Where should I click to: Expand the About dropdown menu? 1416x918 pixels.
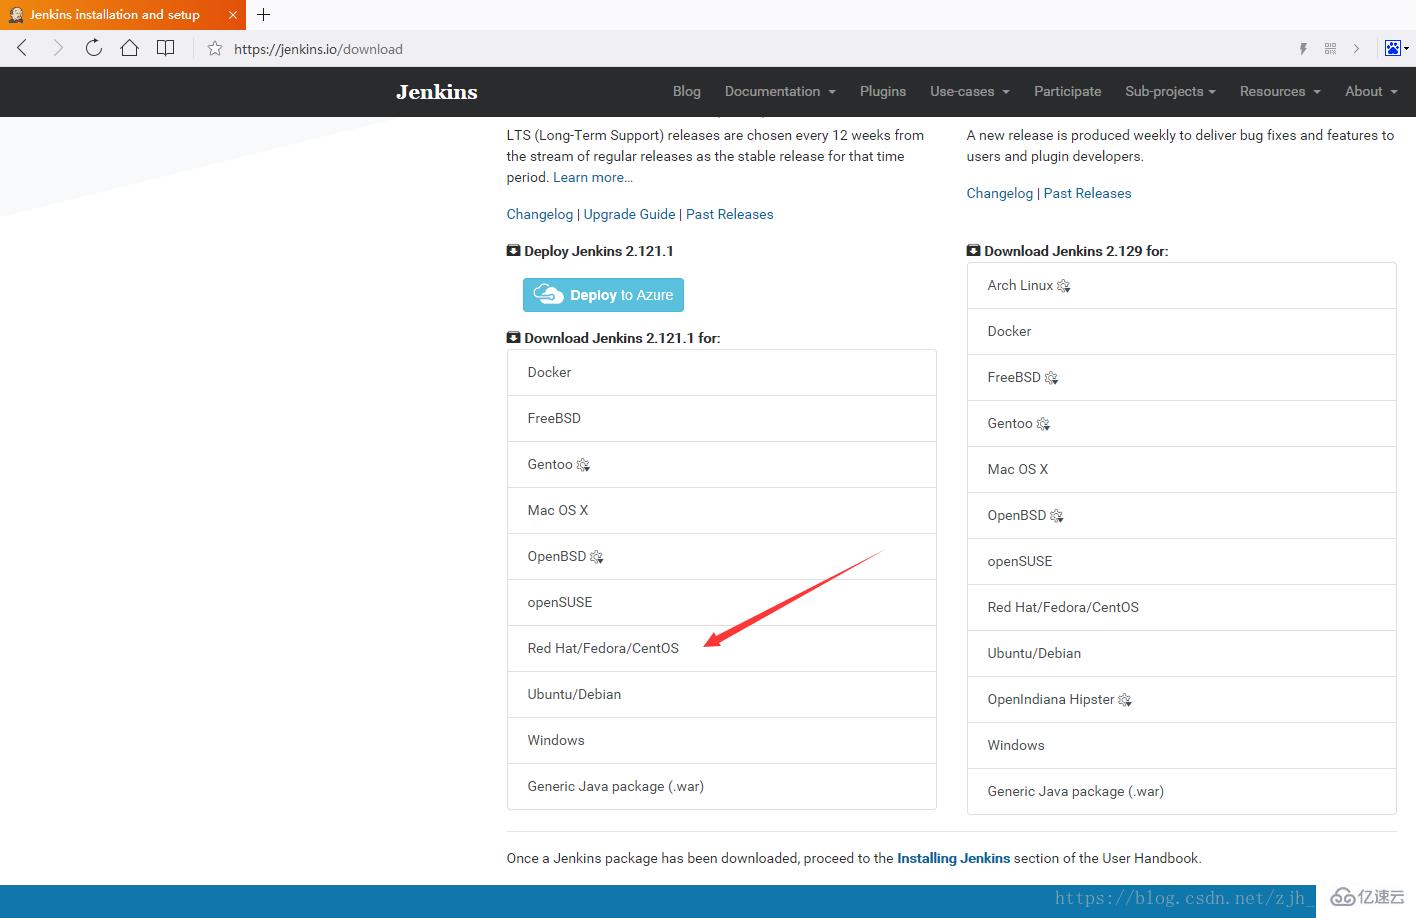pyautogui.click(x=1371, y=91)
